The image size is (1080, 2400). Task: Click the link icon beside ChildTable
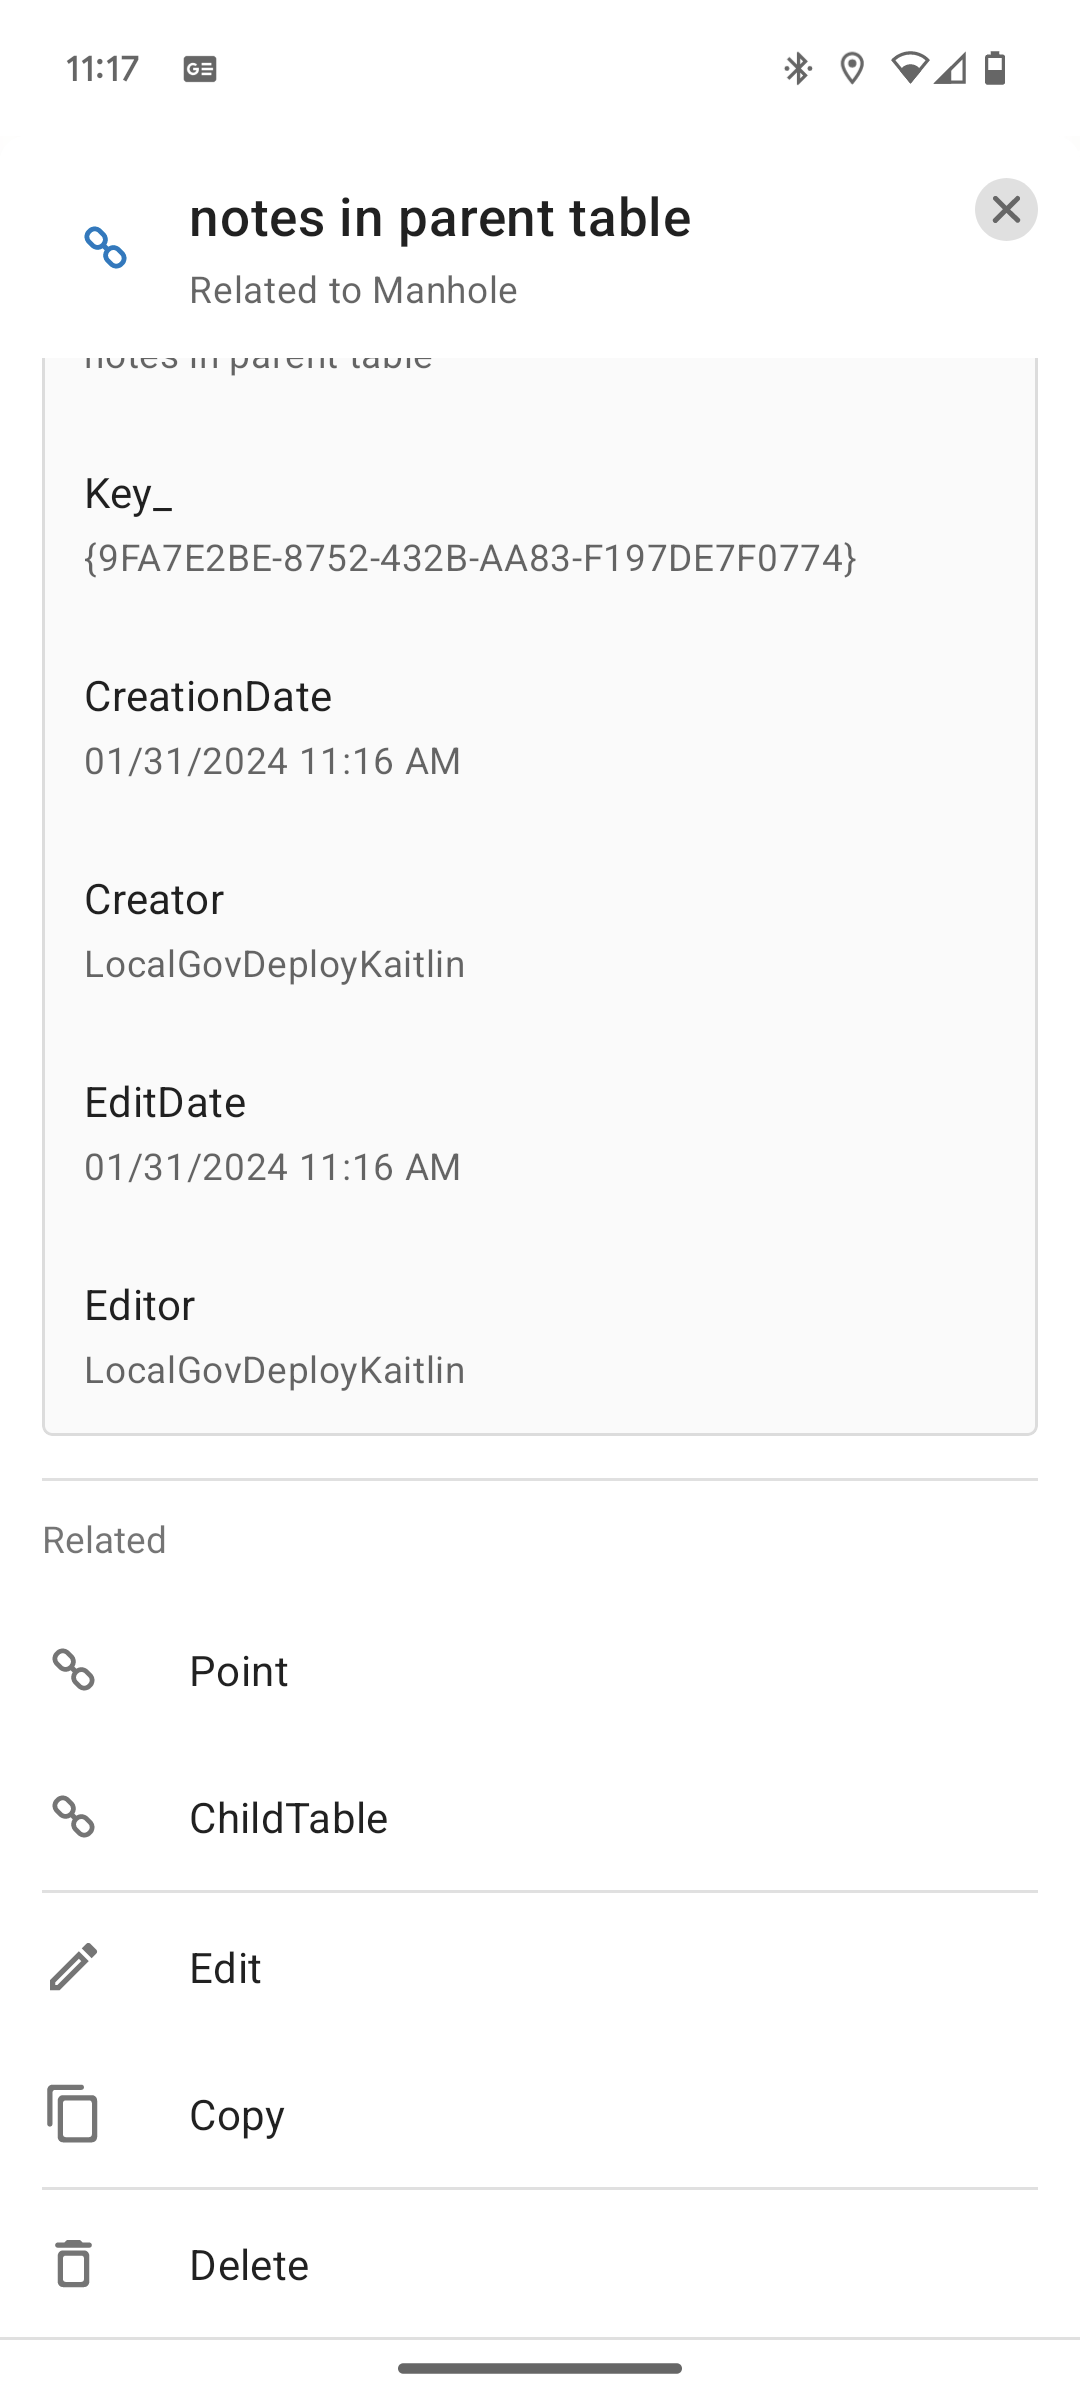[x=74, y=1818]
